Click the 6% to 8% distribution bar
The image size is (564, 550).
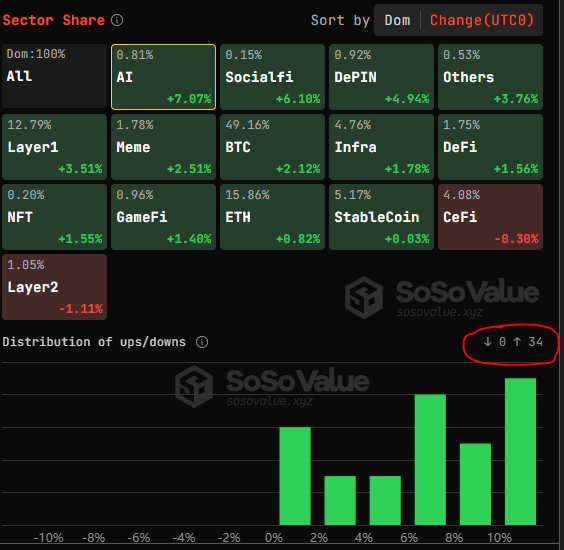(430, 460)
